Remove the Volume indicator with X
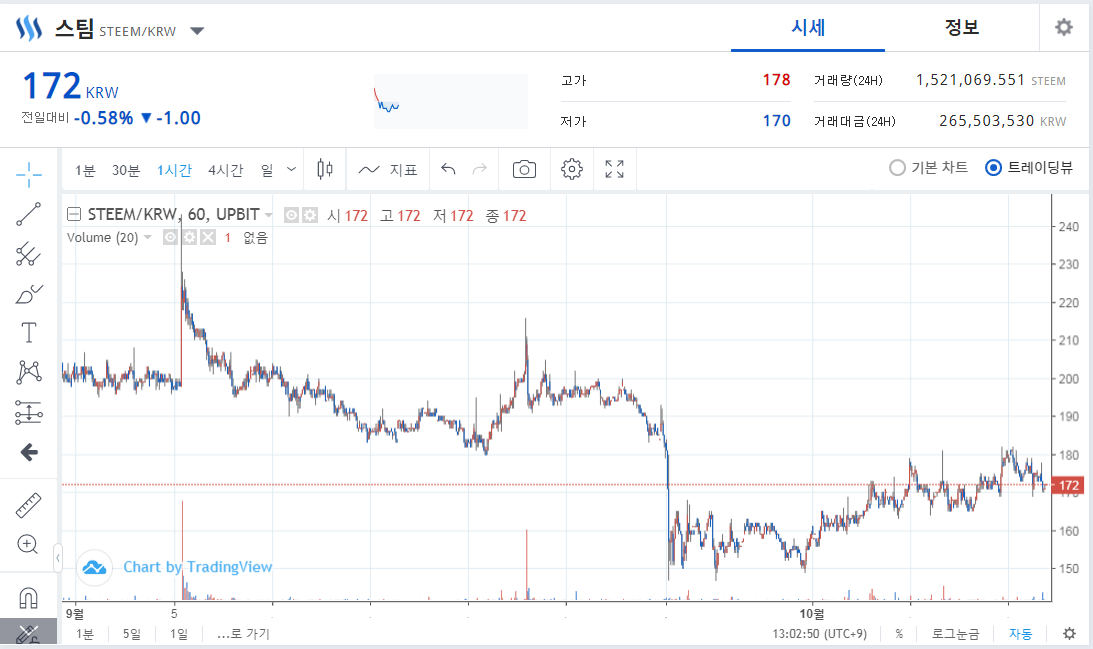Screen dimensions: 1093x649 pos(208,238)
